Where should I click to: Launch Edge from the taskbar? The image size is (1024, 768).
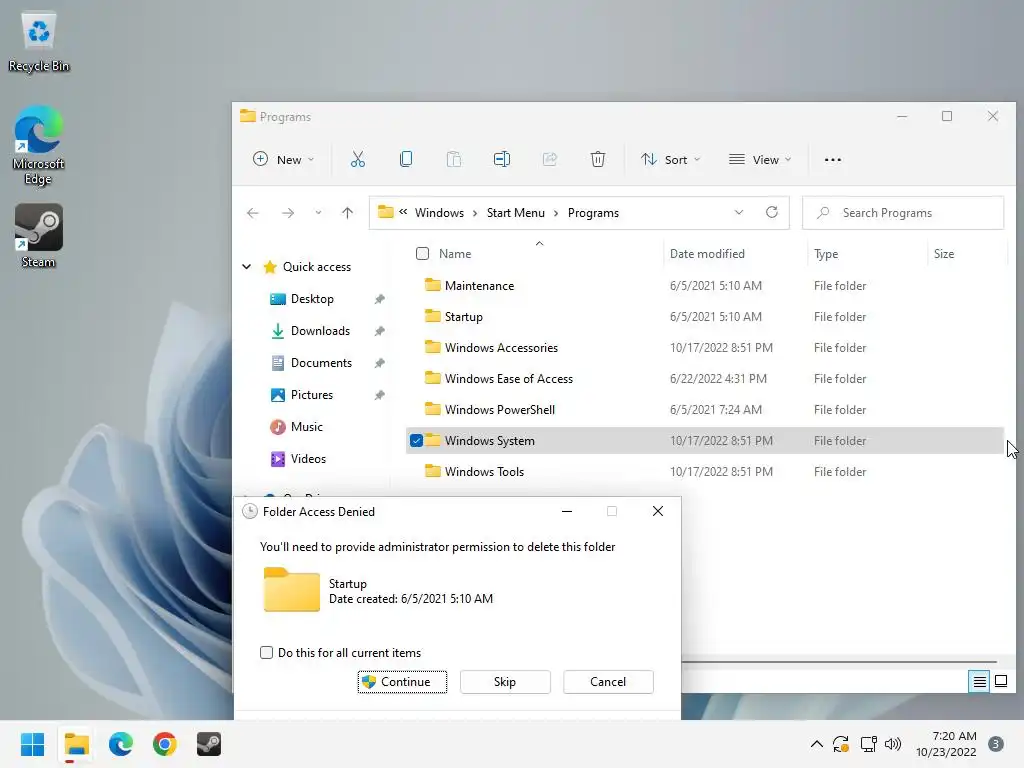pyautogui.click(x=121, y=744)
